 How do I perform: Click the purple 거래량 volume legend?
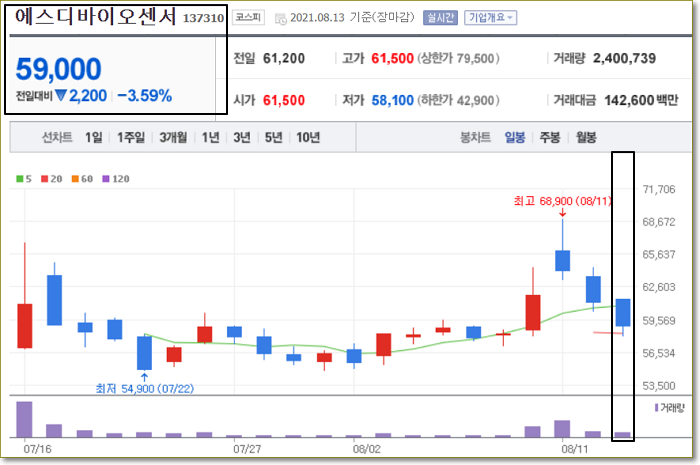pos(669,407)
